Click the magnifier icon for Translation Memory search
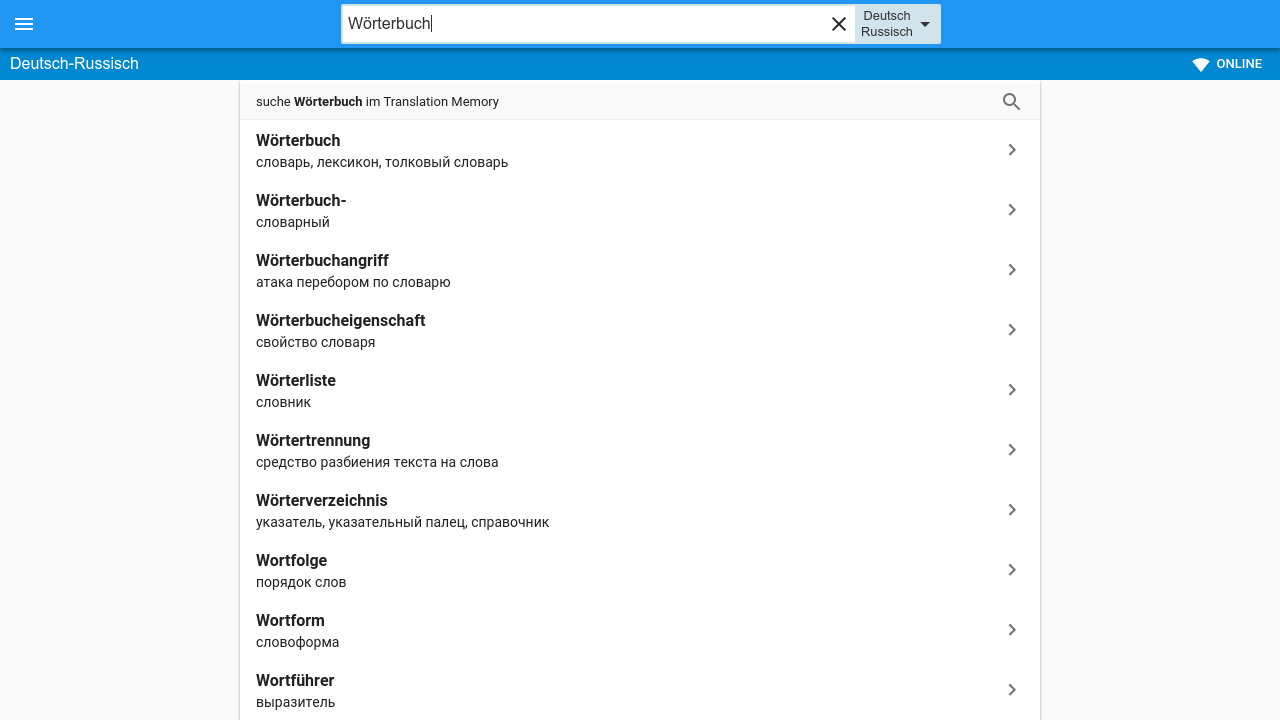Screen dimensions: 1280x720 pos(1011,101)
